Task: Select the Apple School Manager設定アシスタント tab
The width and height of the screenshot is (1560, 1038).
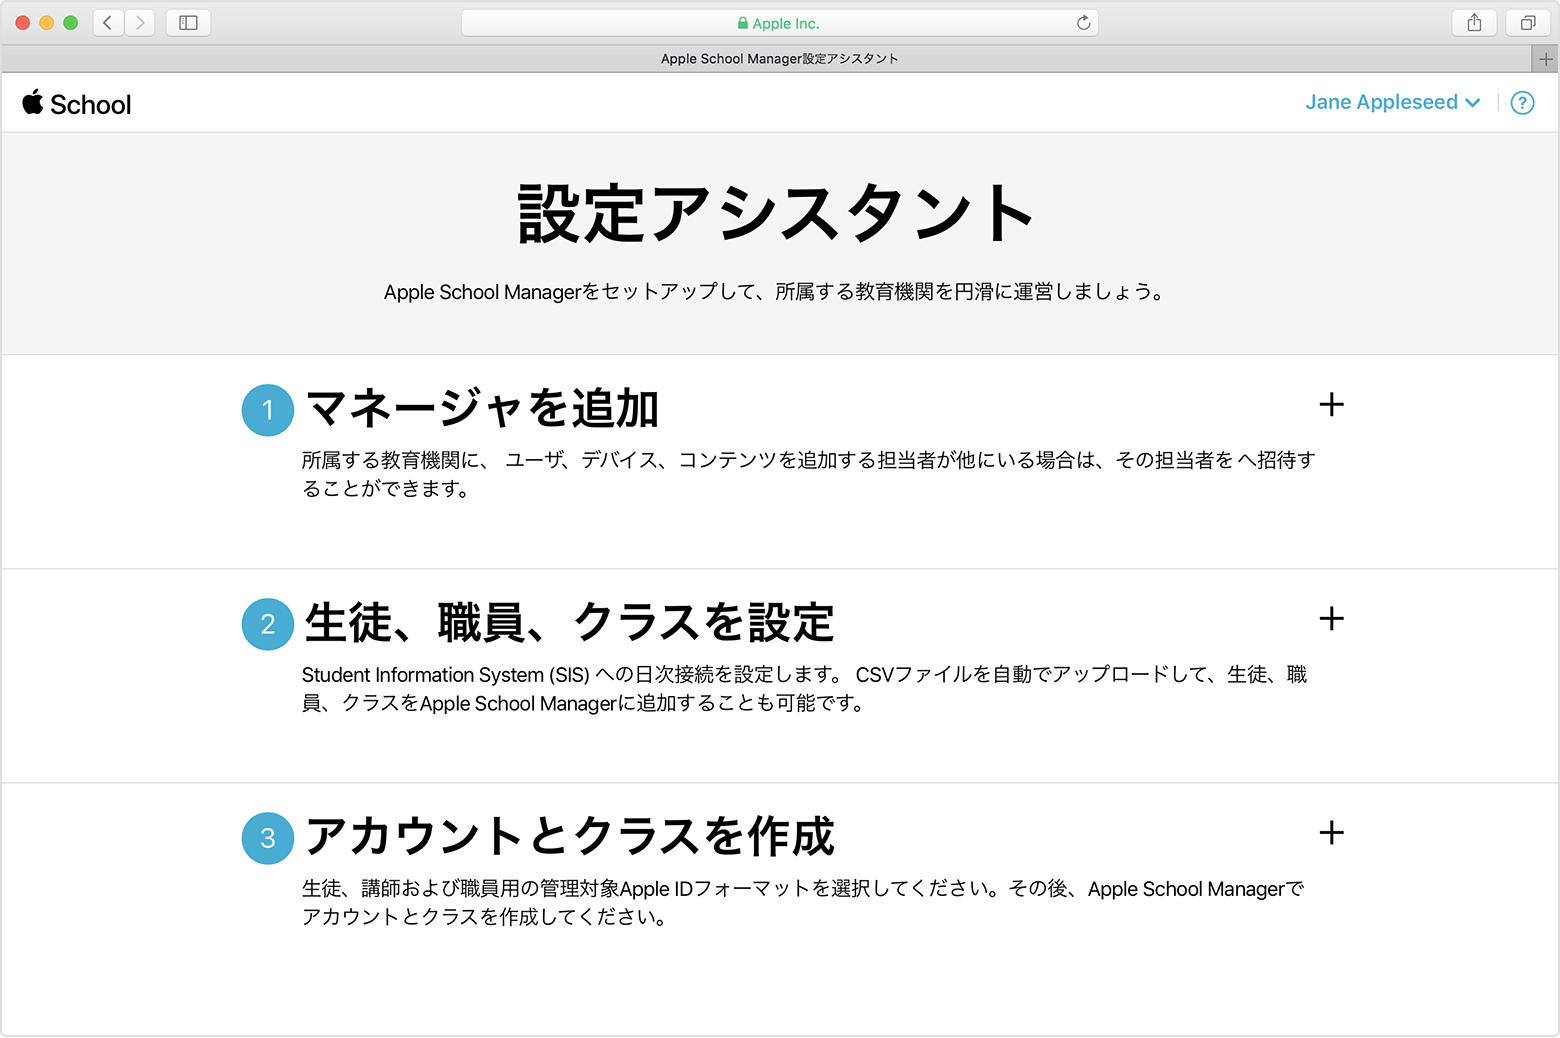Action: click(780, 59)
